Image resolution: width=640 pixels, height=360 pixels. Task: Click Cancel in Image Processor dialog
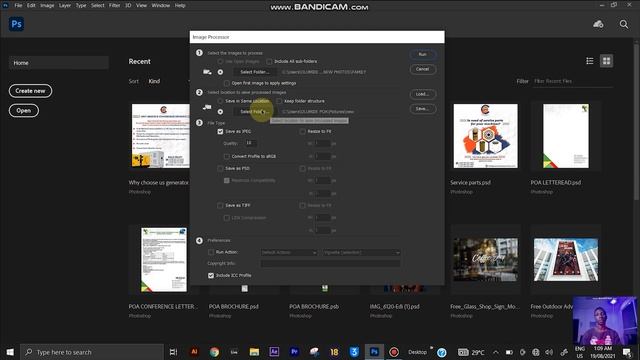tap(423, 69)
